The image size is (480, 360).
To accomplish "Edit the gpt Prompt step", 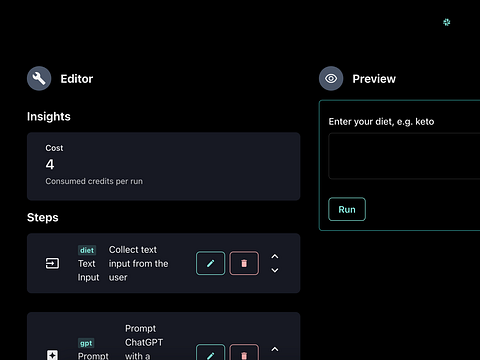I will click(210, 352).
